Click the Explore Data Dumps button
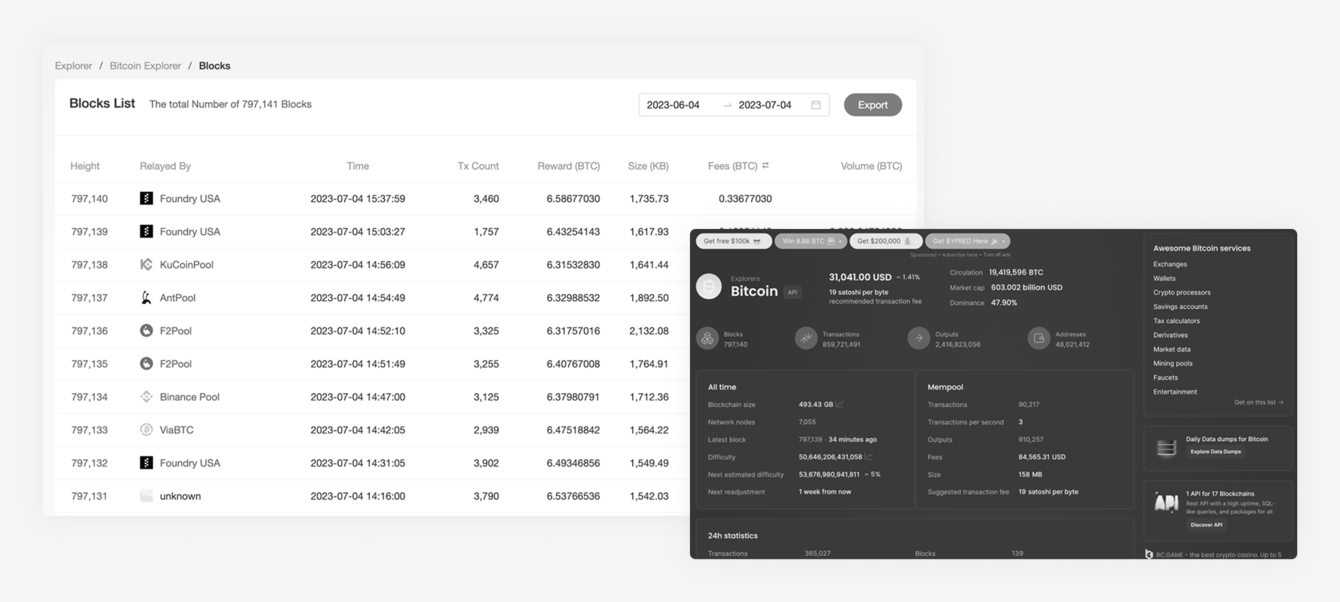1340x602 pixels. click(x=1216, y=452)
